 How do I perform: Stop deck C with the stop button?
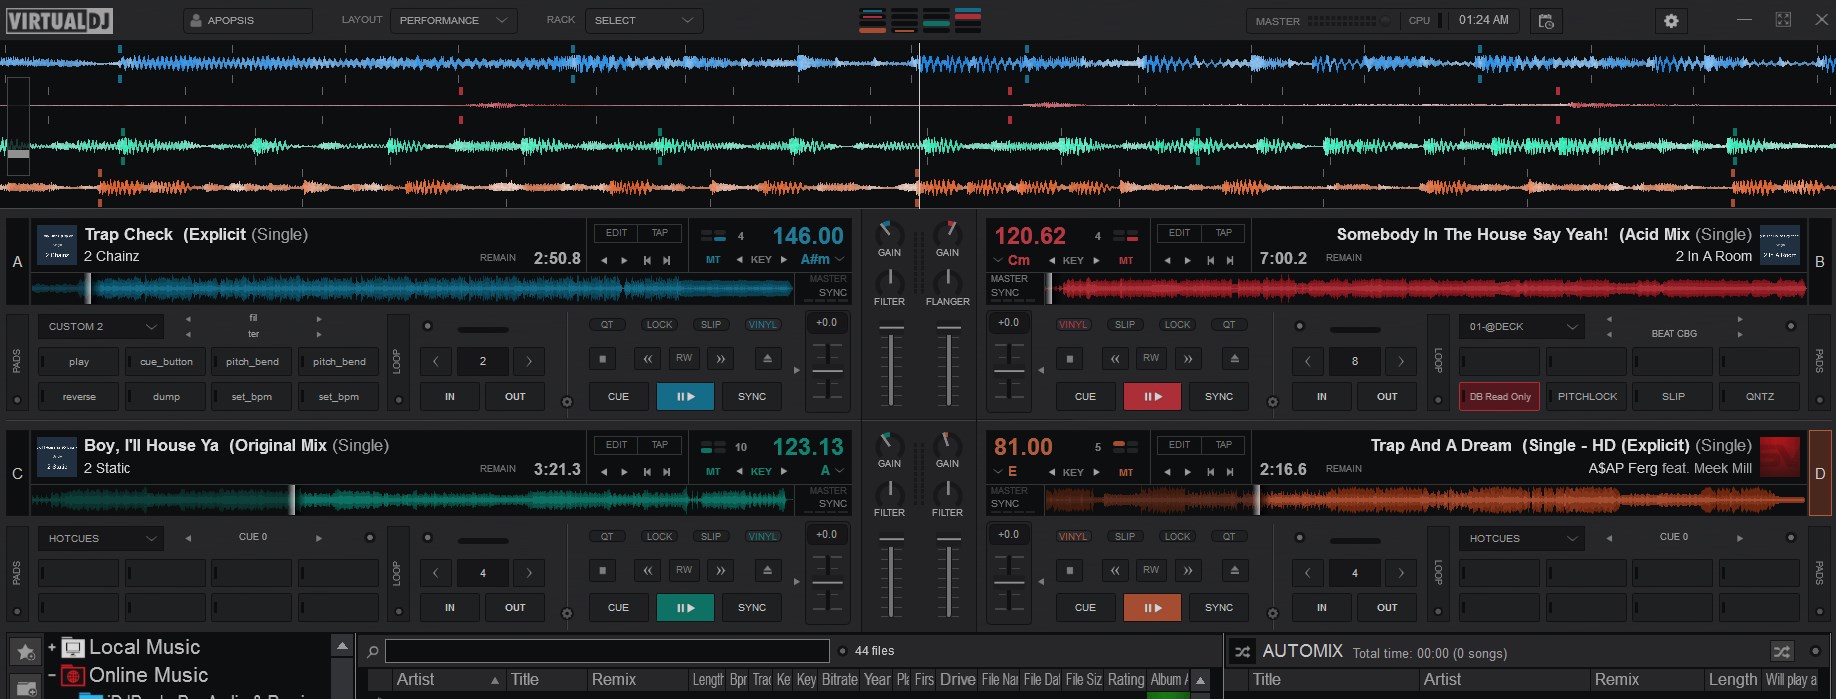tap(603, 570)
